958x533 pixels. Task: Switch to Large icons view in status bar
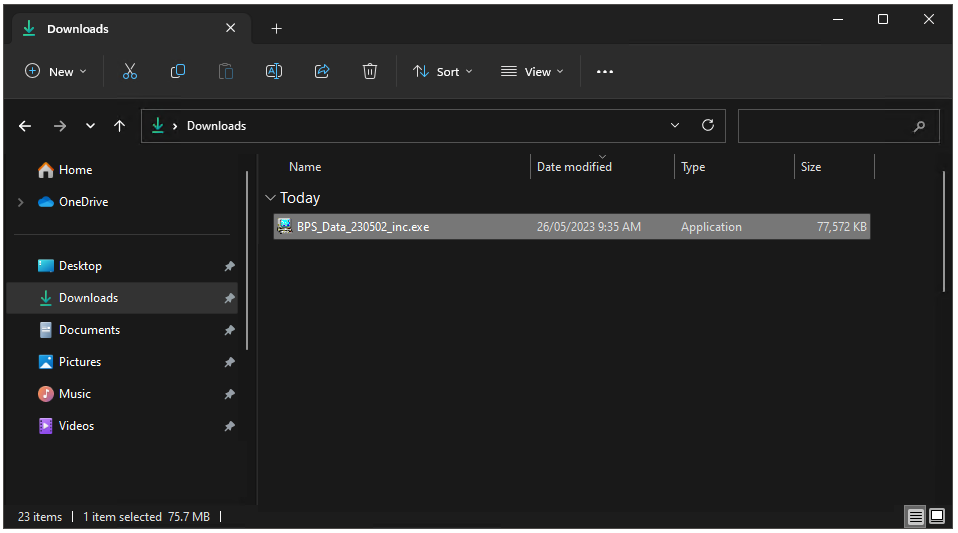tap(937, 516)
